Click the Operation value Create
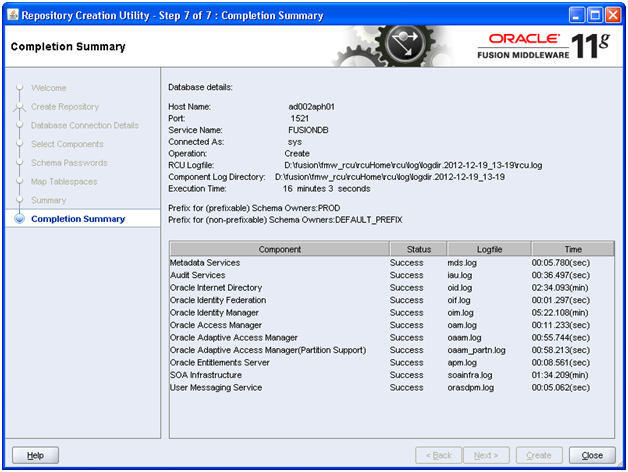The width and height of the screenshot is (628, 472). [x=297, y=153]
